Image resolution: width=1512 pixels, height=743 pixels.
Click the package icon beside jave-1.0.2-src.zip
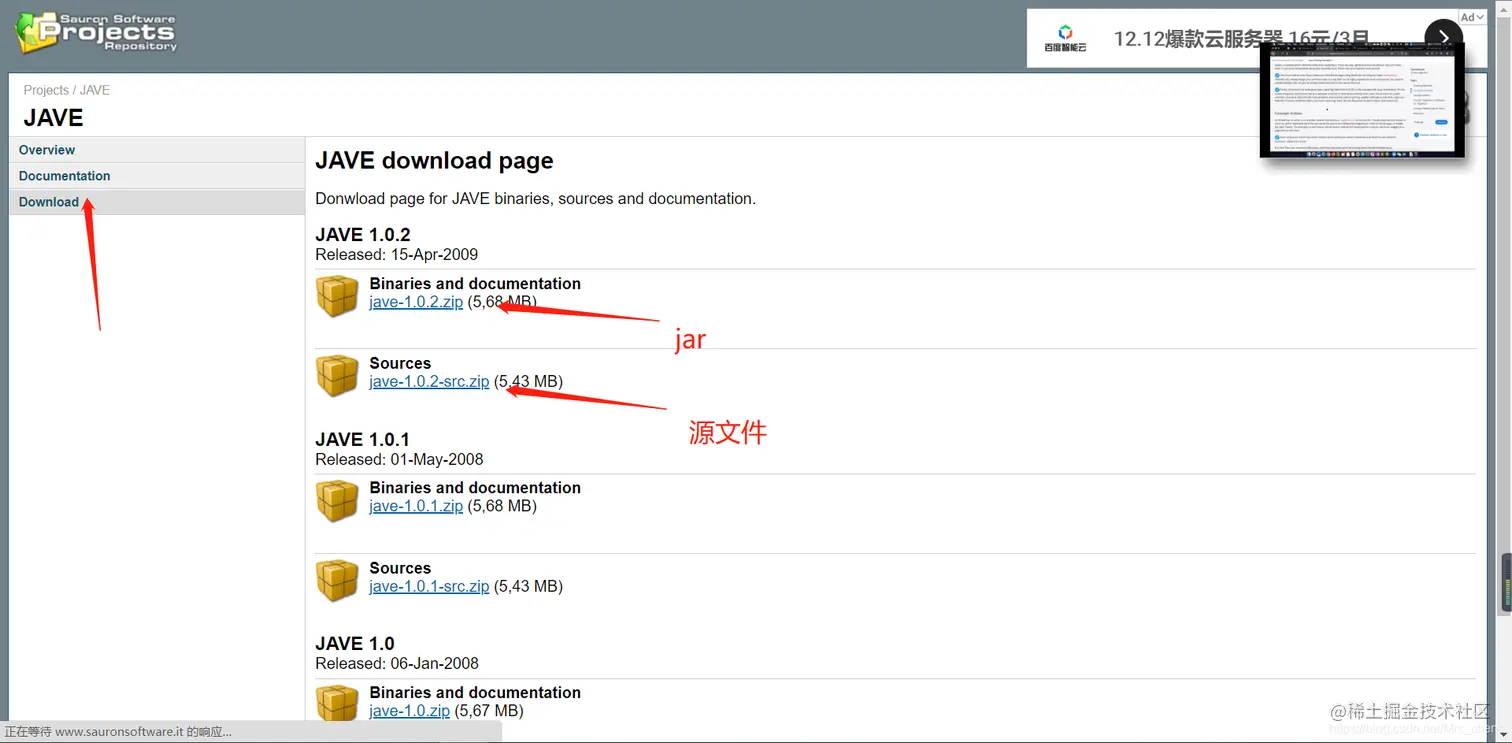click(337, 376)
